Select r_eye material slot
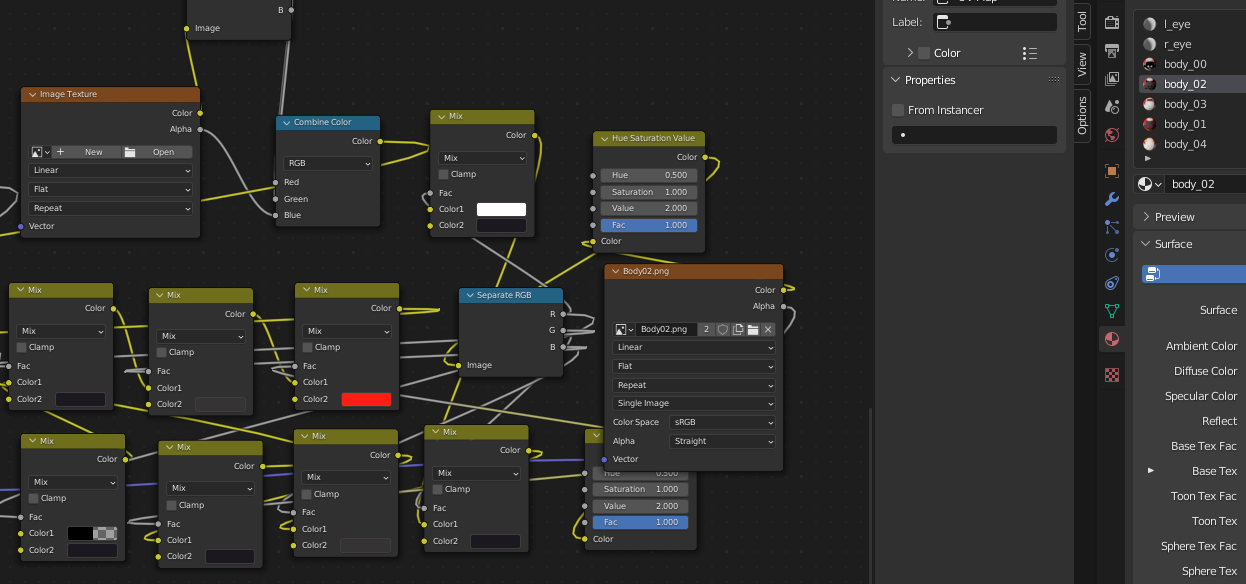Viewport: 1246px width, 584px height. coord(1192,44)
